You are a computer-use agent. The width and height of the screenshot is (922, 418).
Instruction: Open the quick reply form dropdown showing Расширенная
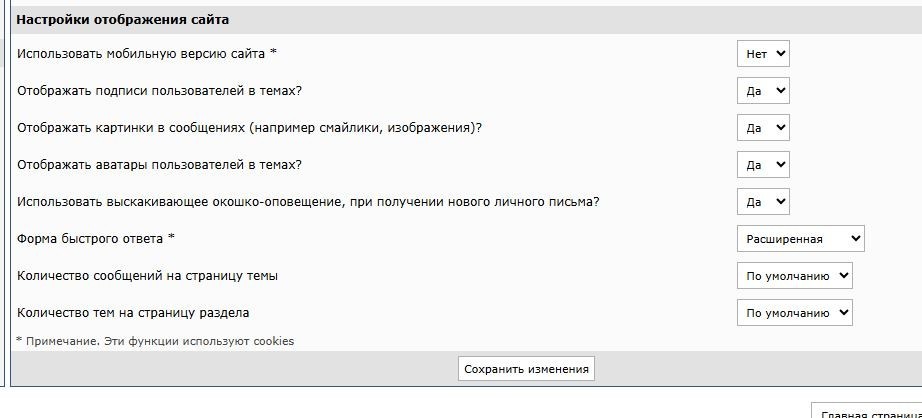coord(800,239)
